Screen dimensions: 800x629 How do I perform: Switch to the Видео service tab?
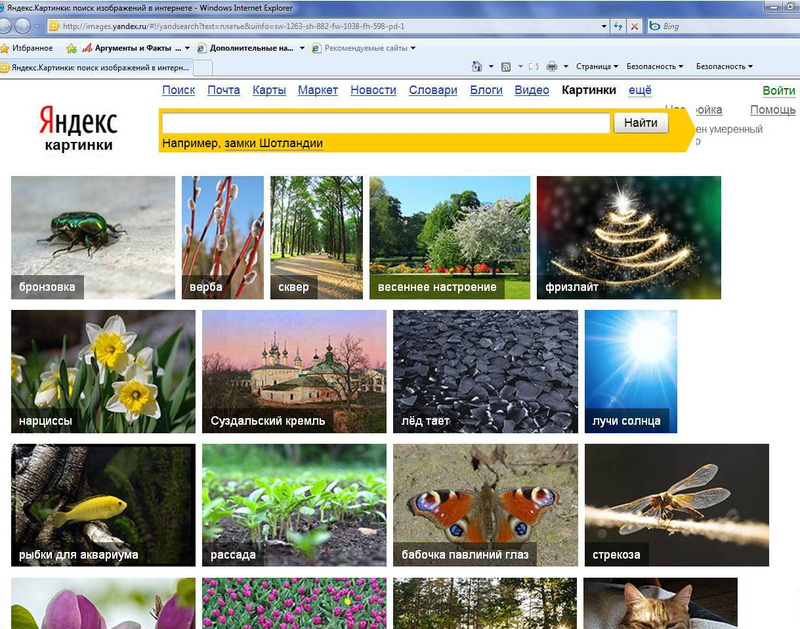coord(531,90)
